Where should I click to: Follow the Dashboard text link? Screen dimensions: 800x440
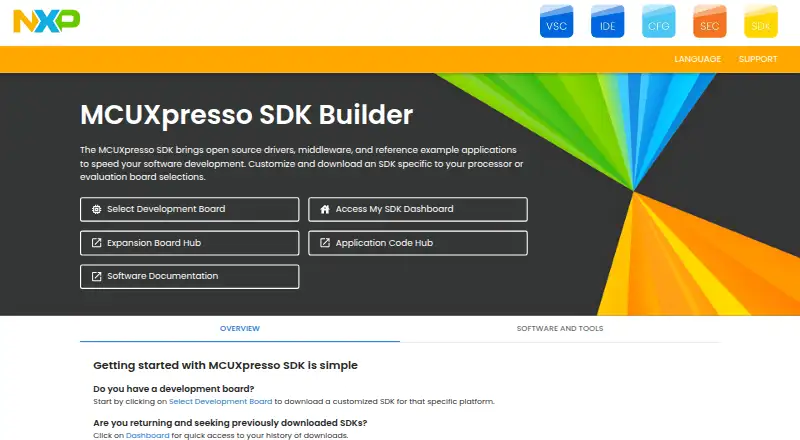click(x=147, y=435)
